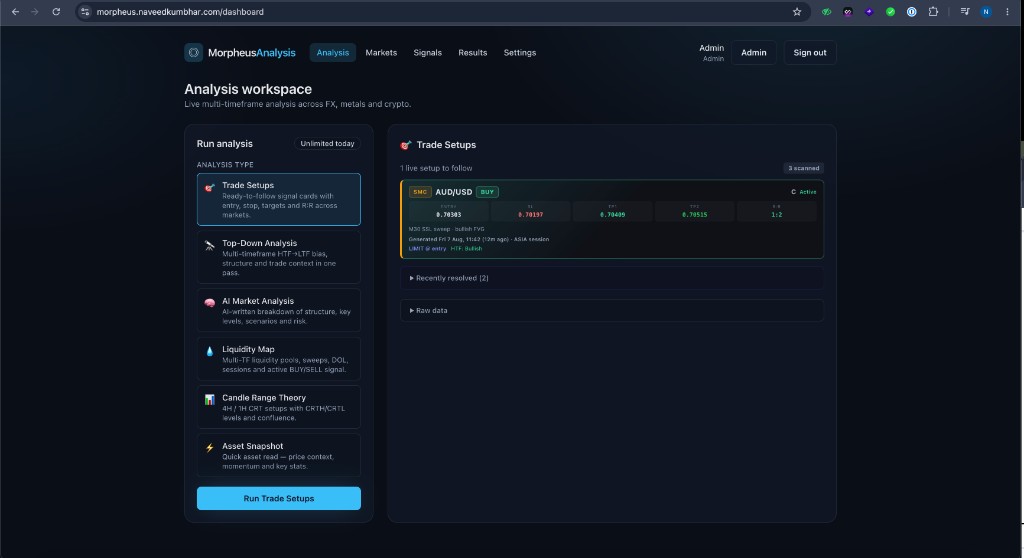1024x558 pixels.
Task: Click the SMC tag on AUD/USD card
Action: 420,192
